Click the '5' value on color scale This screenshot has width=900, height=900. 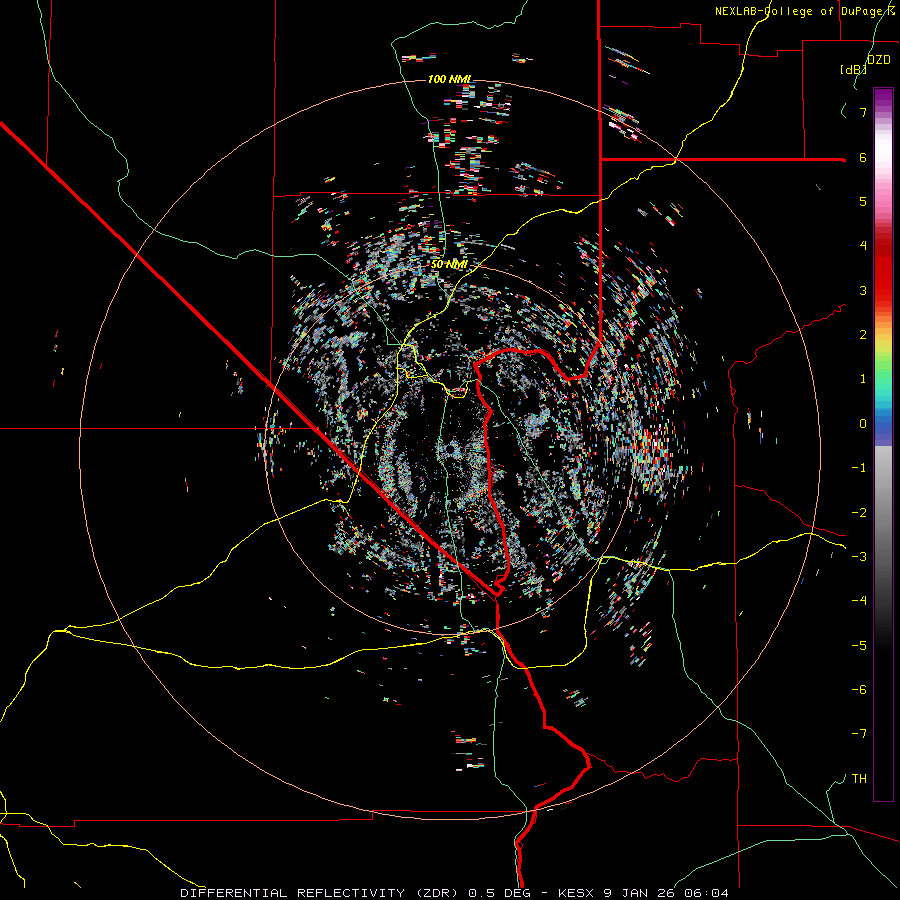tap(863, 201)
